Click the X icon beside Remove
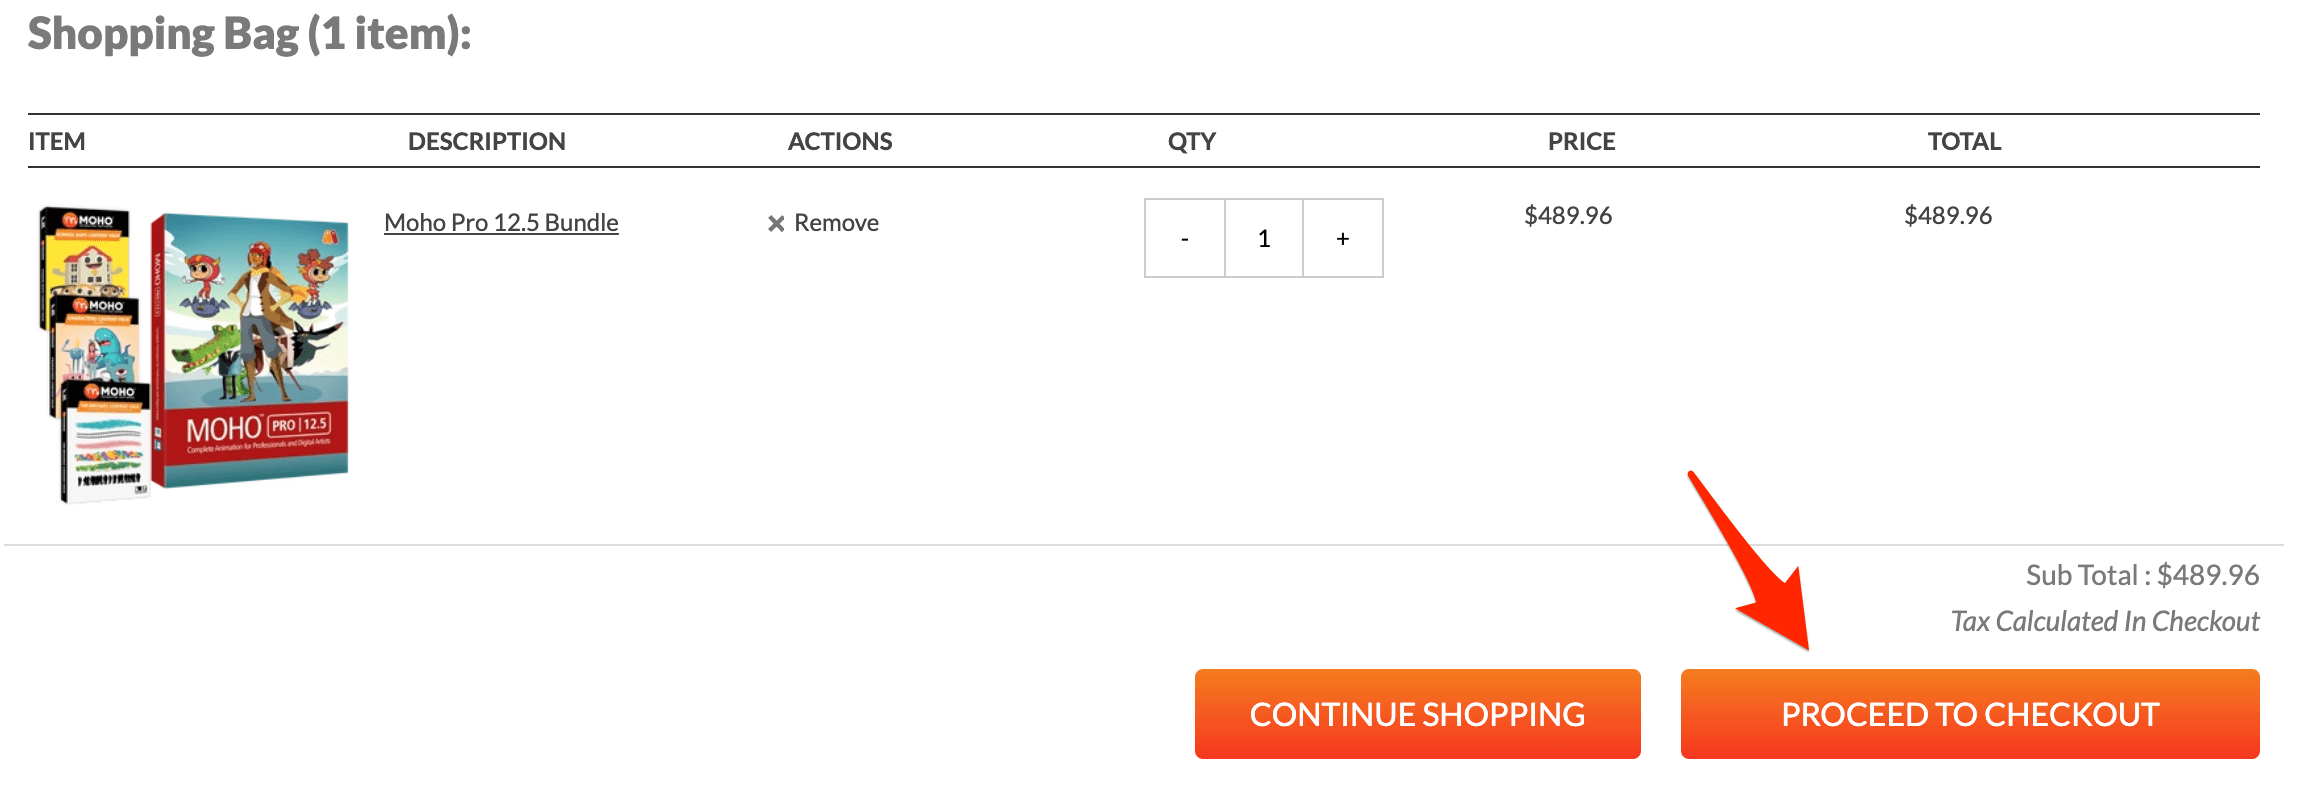The image size is (2298, 790). 775,223
